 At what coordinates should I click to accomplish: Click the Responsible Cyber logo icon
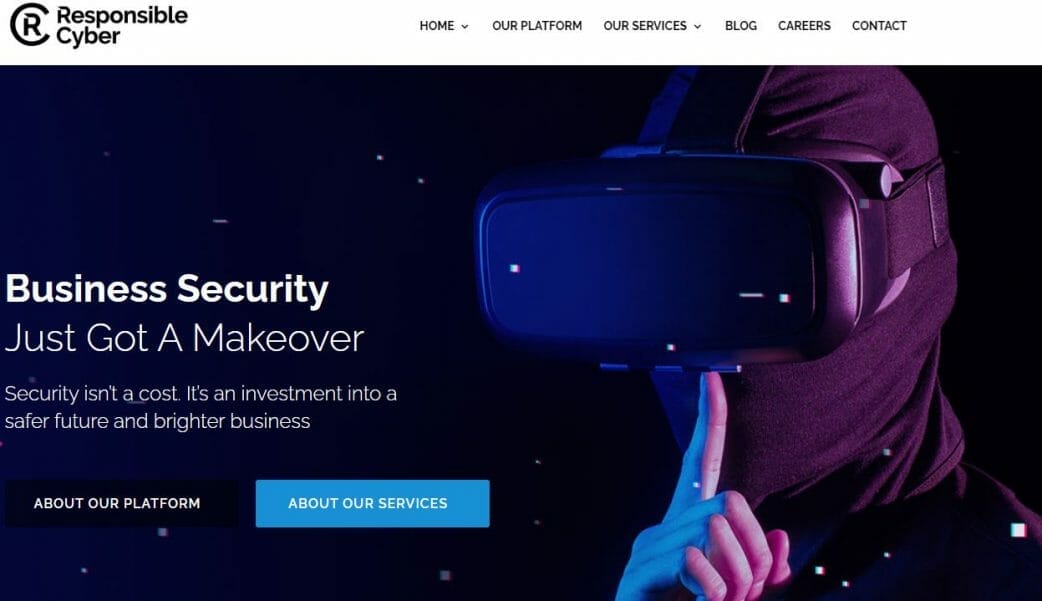point(30,25)
